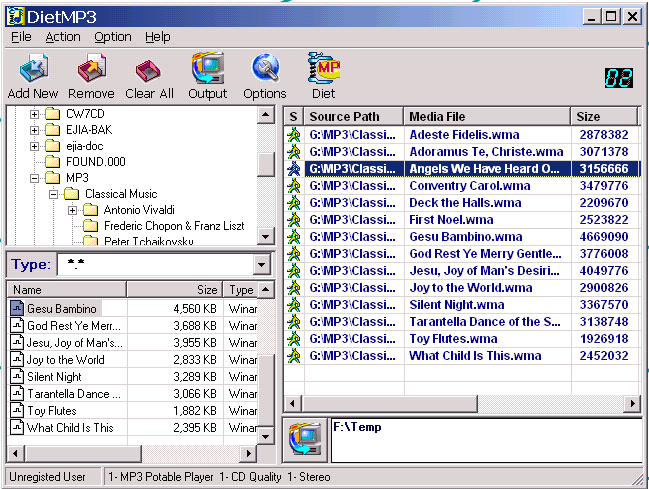Image resolution: width=649 pixels, height=489 pixels.
Task: Click the folder tree scroll down arrow
Action: pyautogui.click(x=266, y=236)
